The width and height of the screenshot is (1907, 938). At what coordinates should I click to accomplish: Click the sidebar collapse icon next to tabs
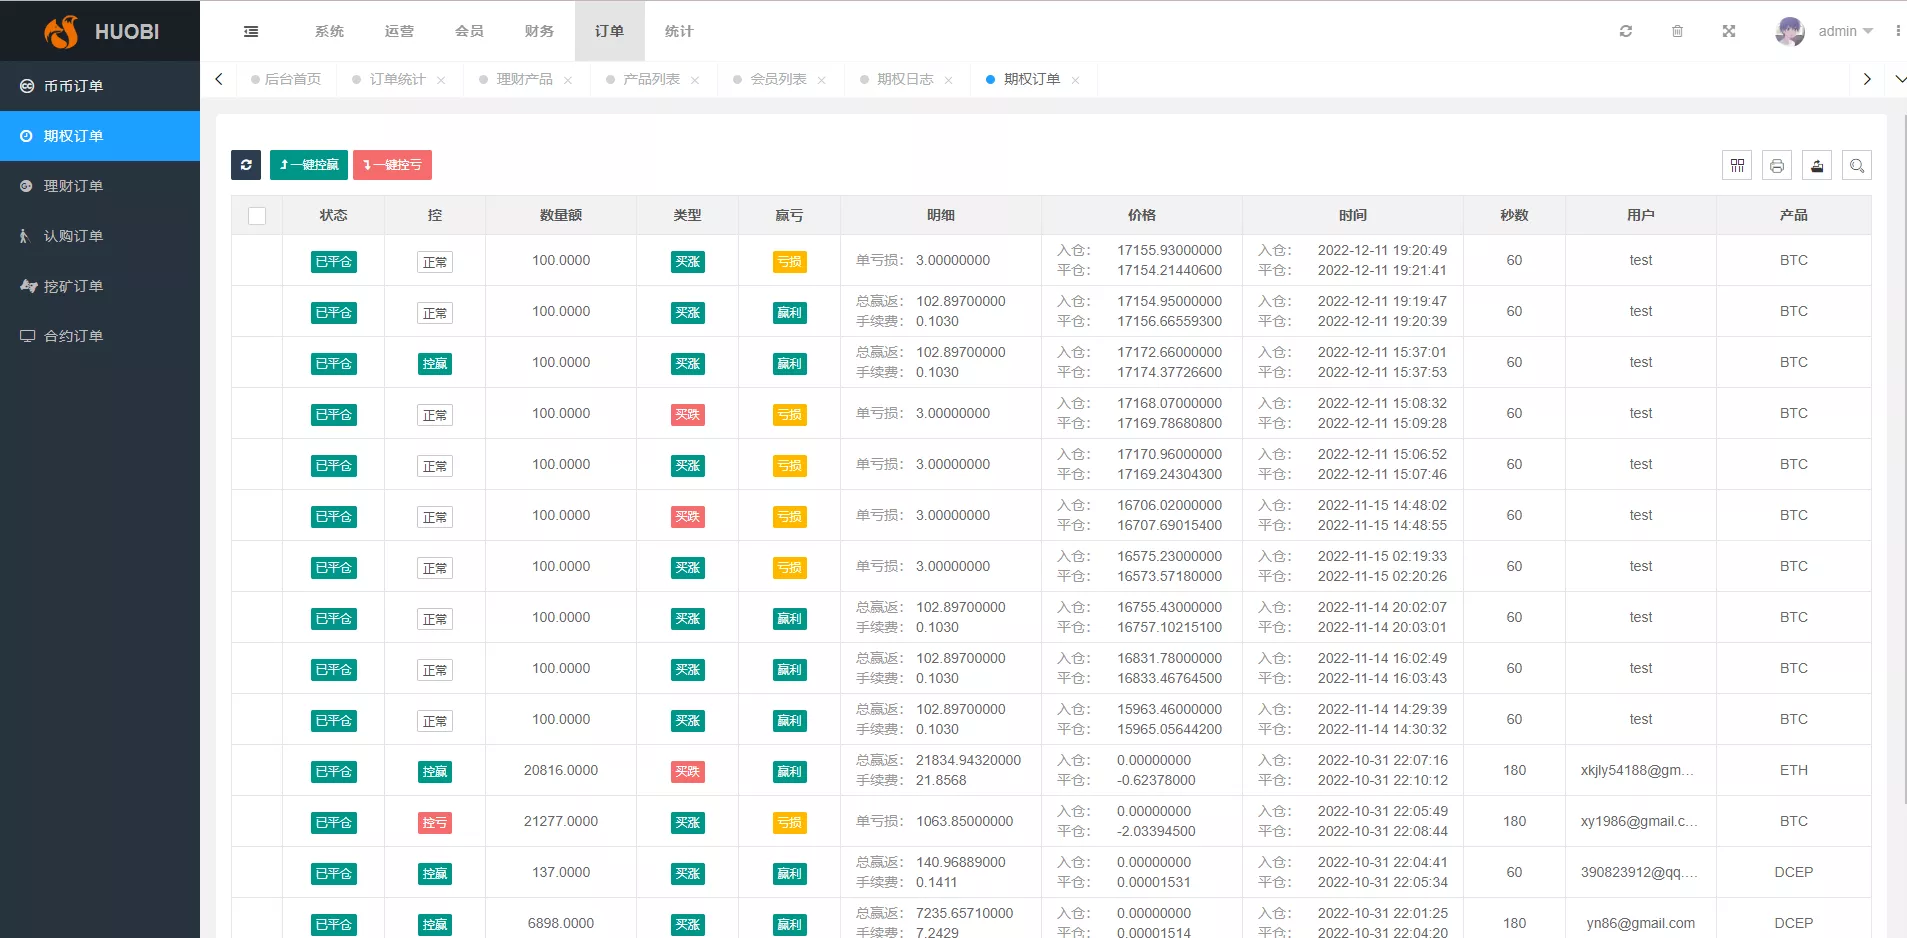tap(250, 31)
